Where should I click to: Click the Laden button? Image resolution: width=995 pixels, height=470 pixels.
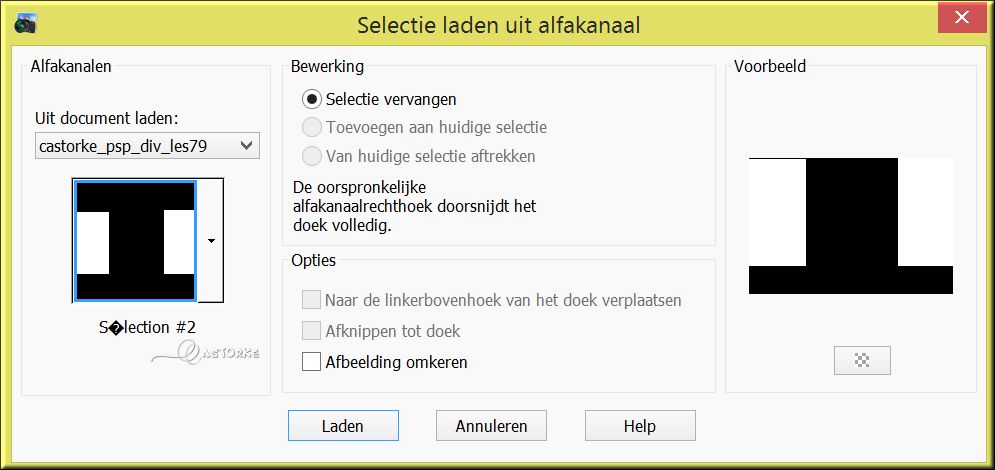point(343,426)
